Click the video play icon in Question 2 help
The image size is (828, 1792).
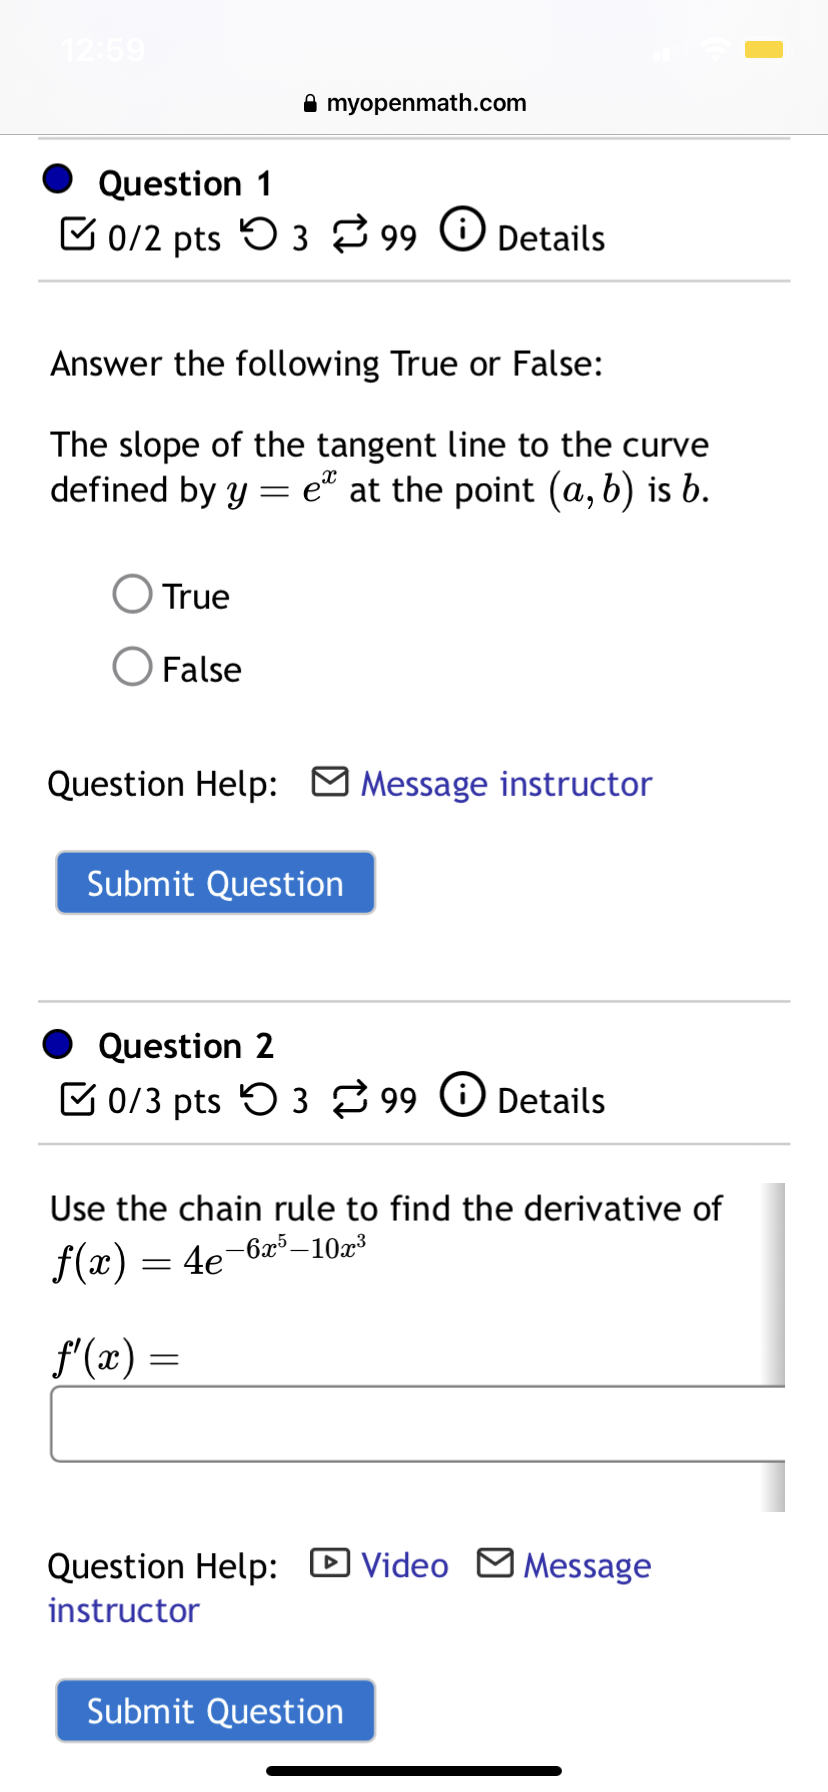330,1564
